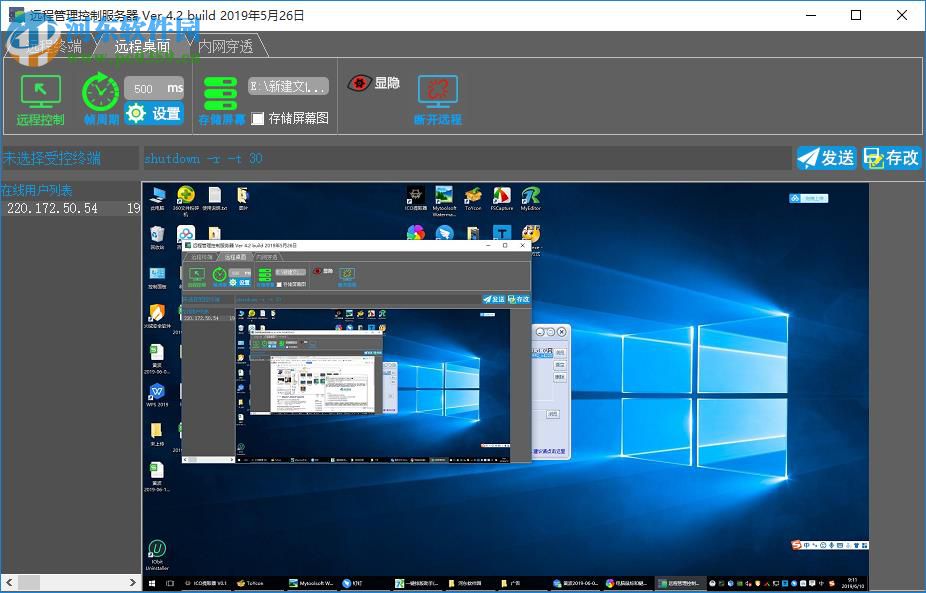Image resolution: width=926 pixels, height=593 pixels.
Task: Switch to the 内网穿透 tab
Action: [x=225, y=46]
